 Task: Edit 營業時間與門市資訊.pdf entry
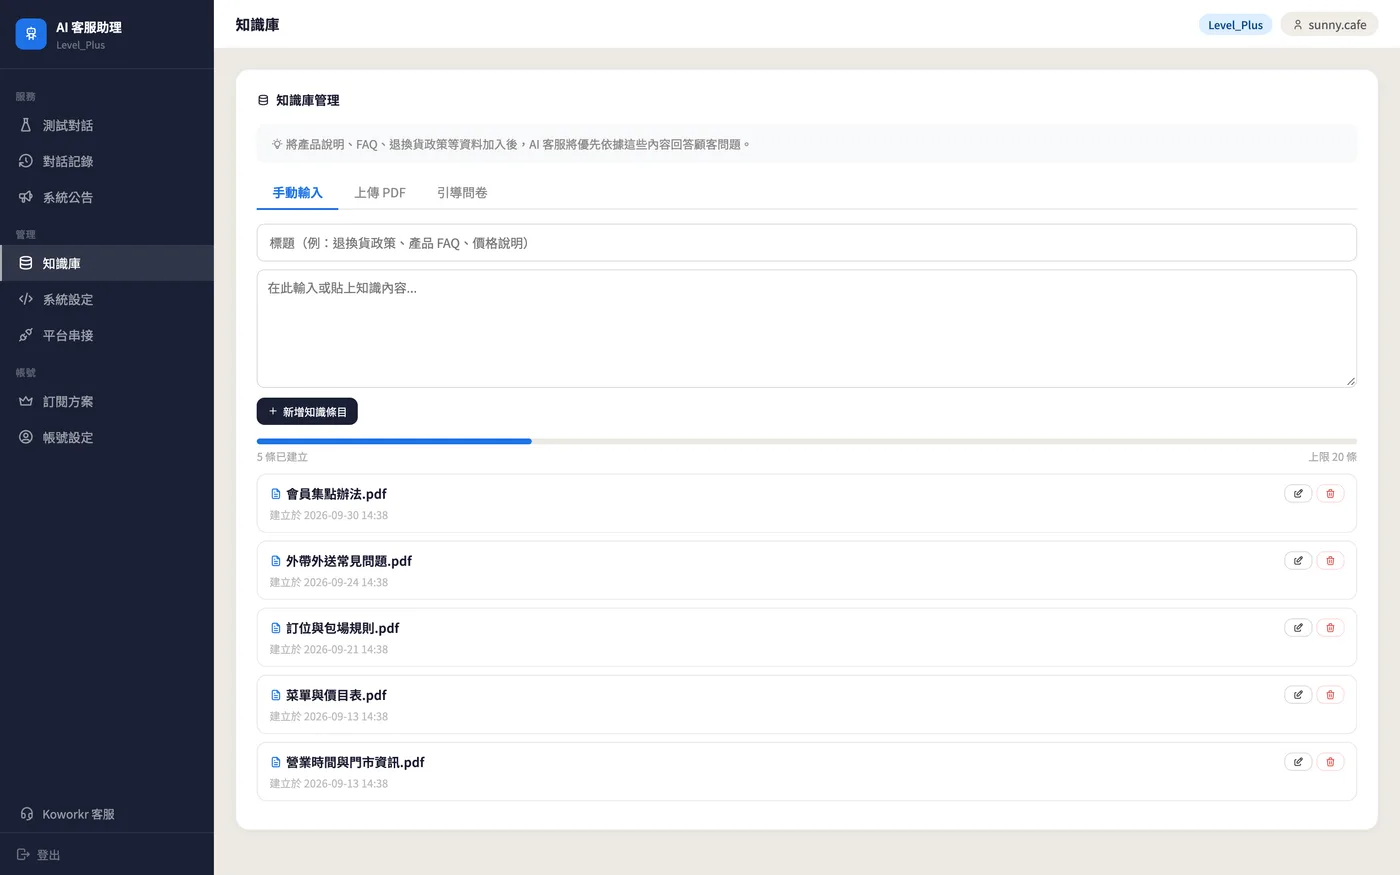coord(1298,762)
